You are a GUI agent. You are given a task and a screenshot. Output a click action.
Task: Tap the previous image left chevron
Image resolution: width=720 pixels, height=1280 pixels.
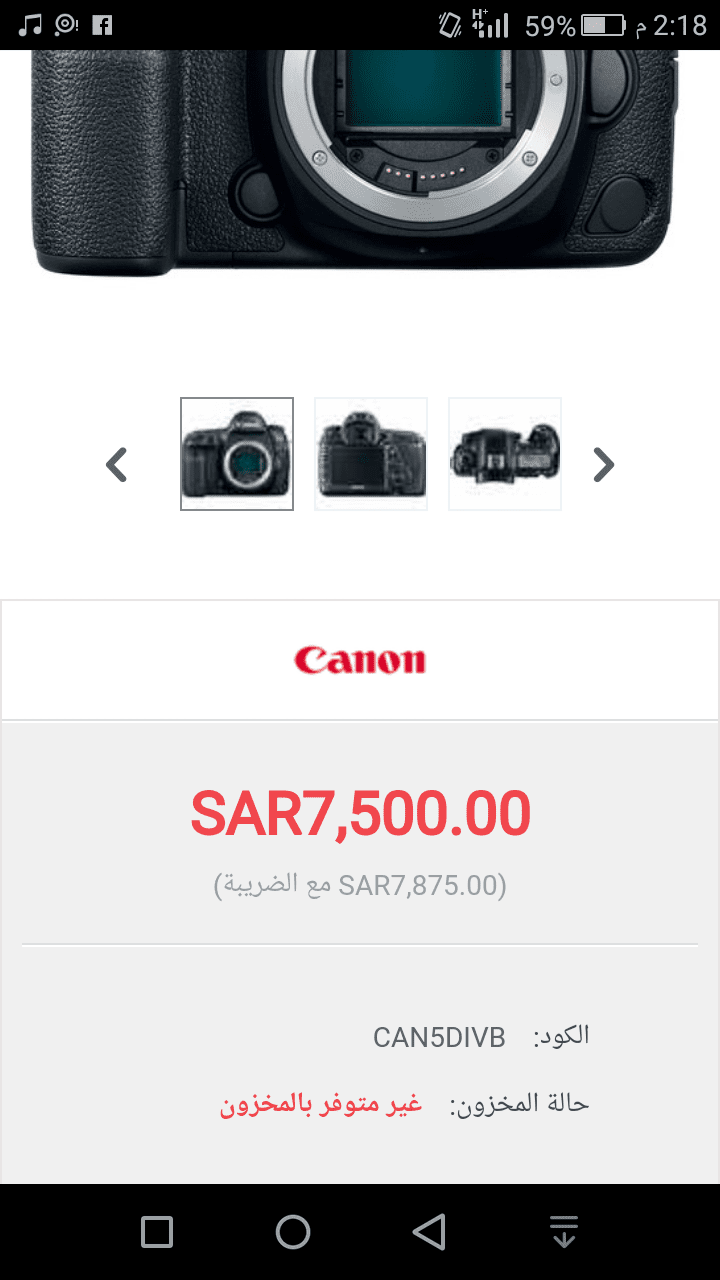coord(117,465)
